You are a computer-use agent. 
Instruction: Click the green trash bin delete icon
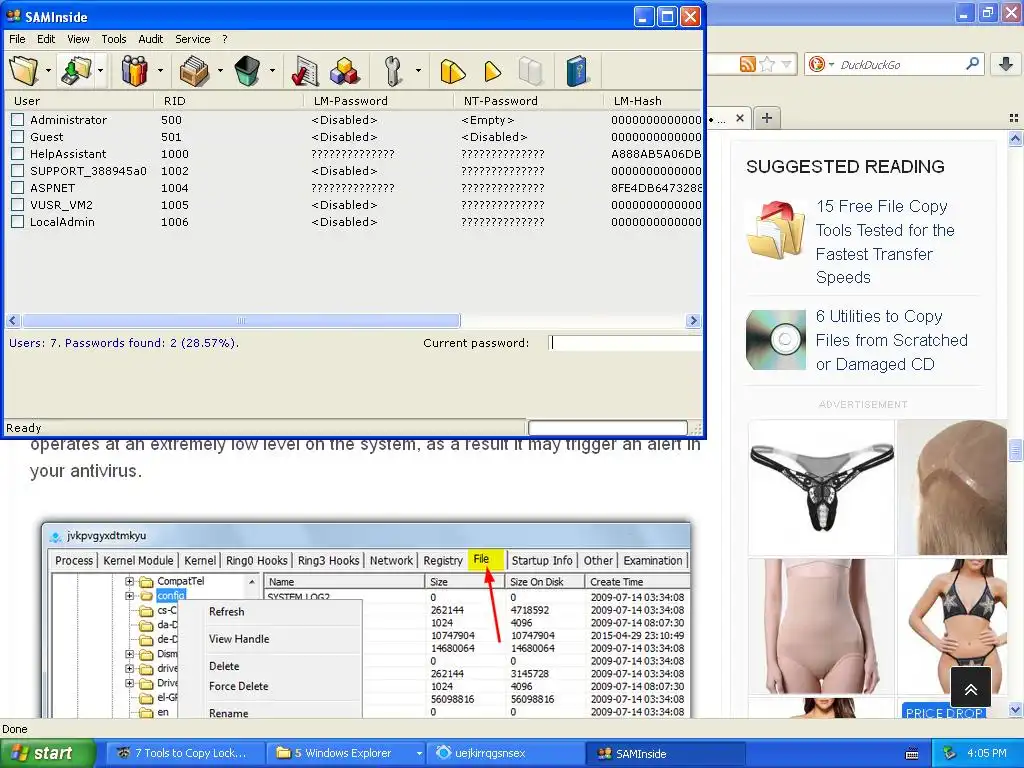[248, 71]
